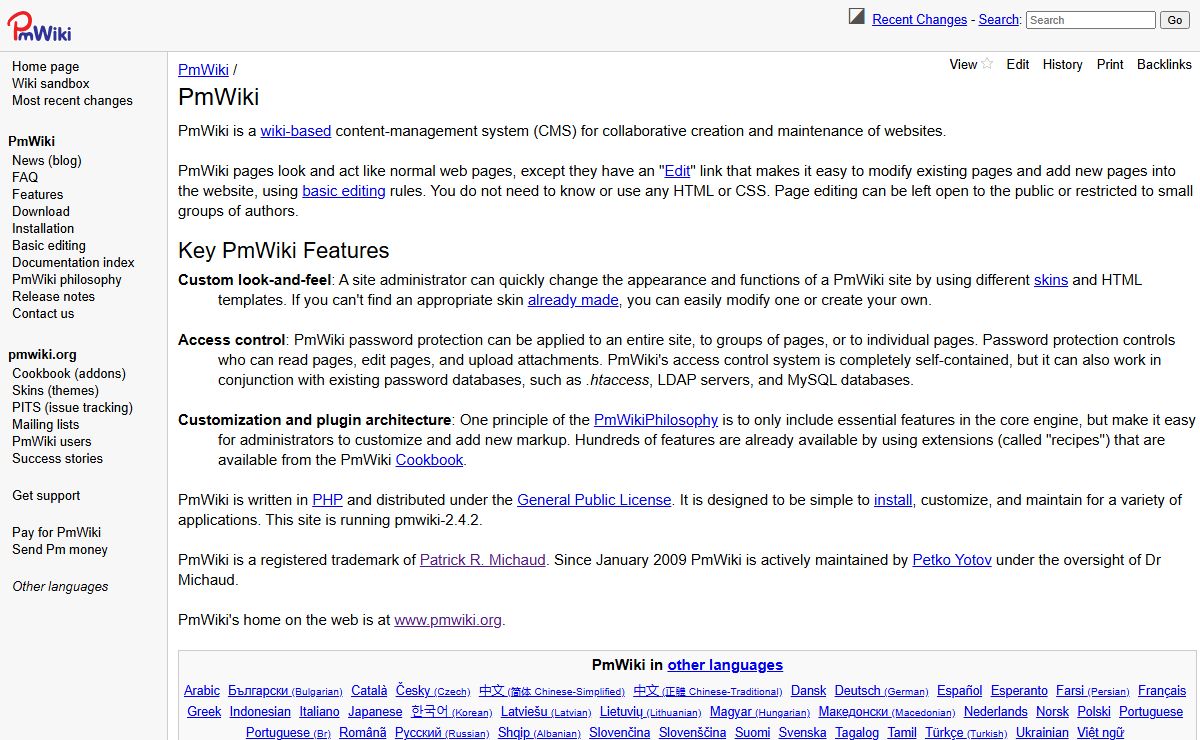Open the History page action
Viewport: 1200px width, 740px height.
(x=1062, y=64)
